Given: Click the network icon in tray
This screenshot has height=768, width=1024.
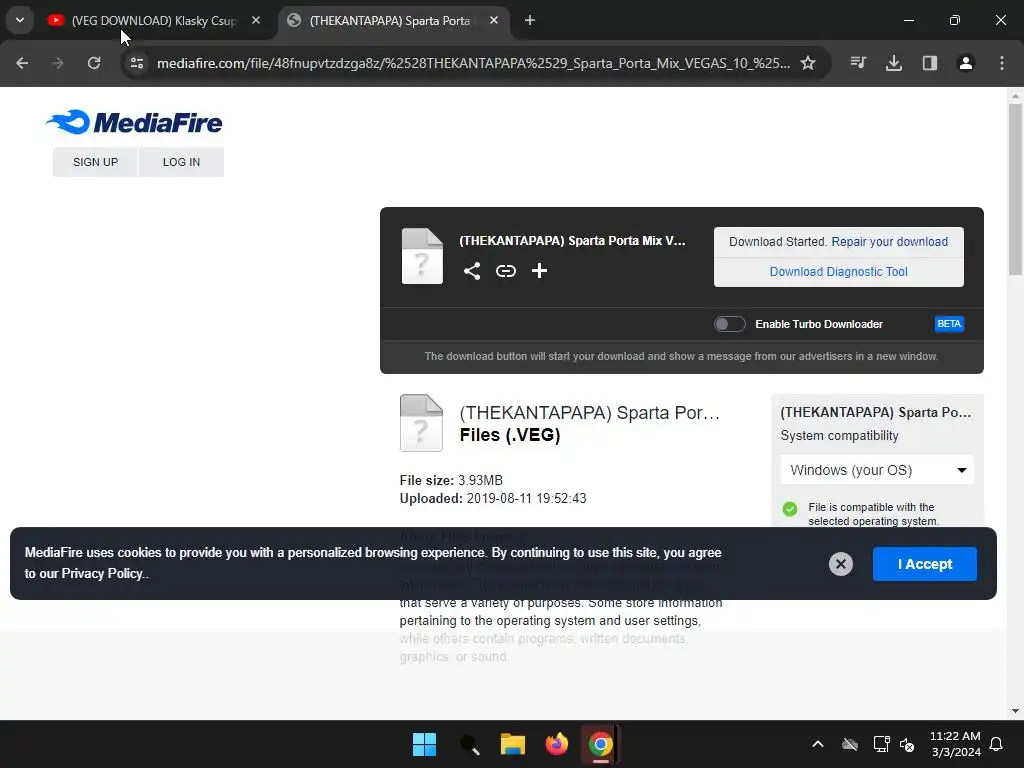Looking at the screenshot, I should (x=881, y=744).
